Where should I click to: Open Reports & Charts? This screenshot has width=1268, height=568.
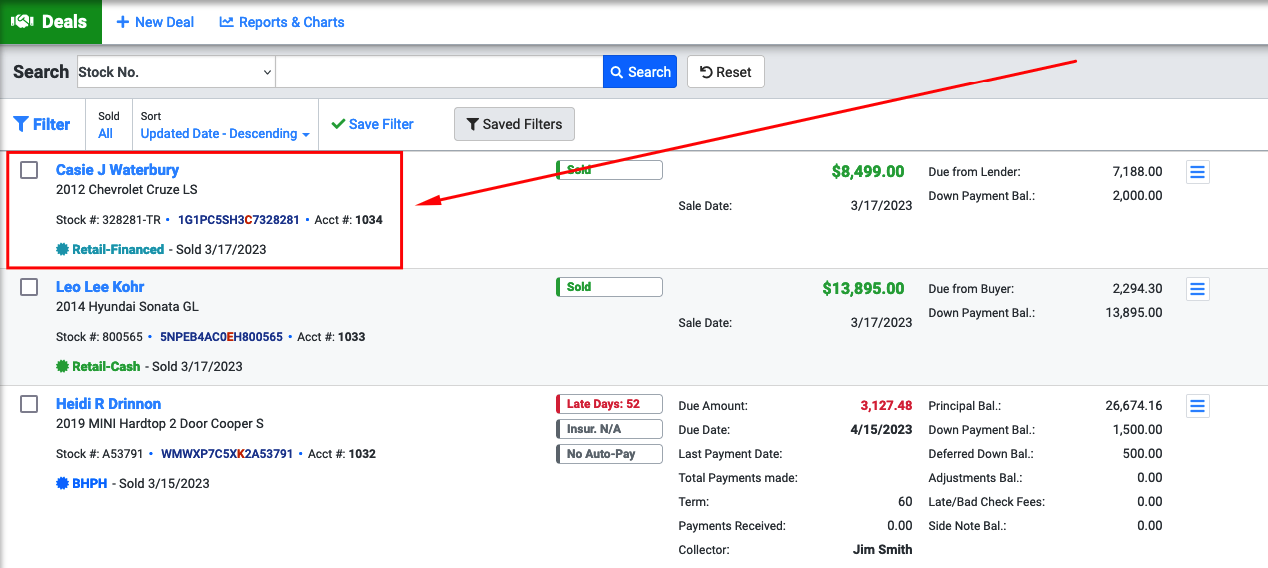282,22
